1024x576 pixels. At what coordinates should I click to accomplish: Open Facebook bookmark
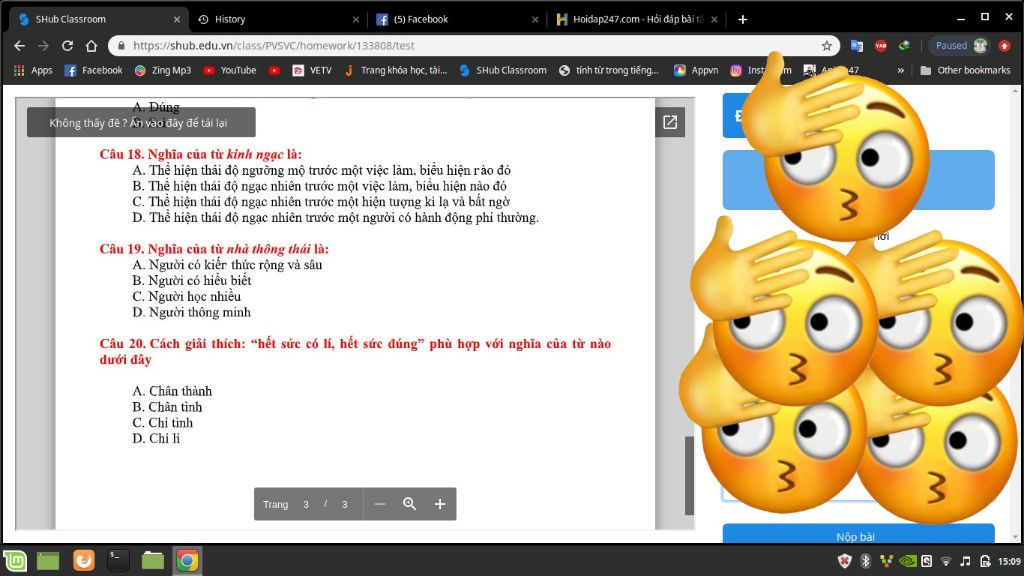click(x=93, y=71)
